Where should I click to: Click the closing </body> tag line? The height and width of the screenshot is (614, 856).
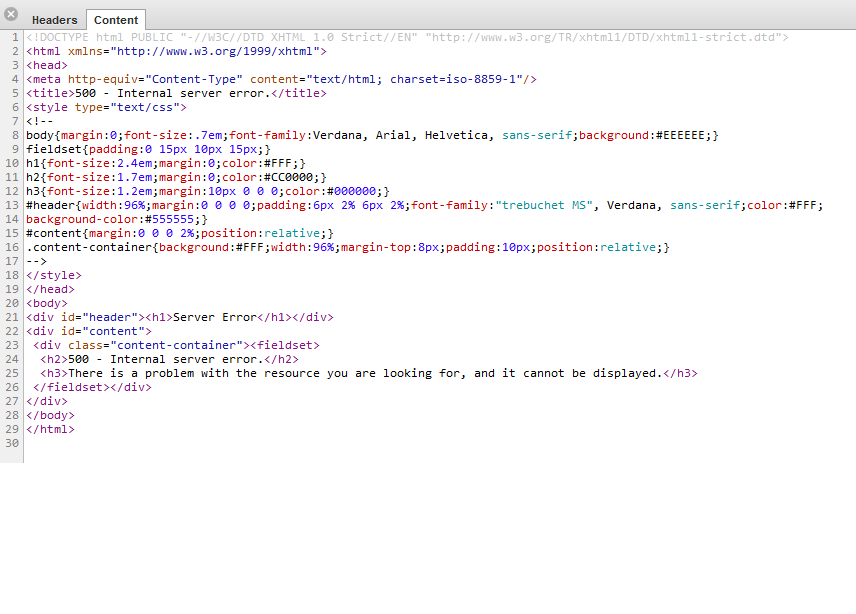point(50,415)
